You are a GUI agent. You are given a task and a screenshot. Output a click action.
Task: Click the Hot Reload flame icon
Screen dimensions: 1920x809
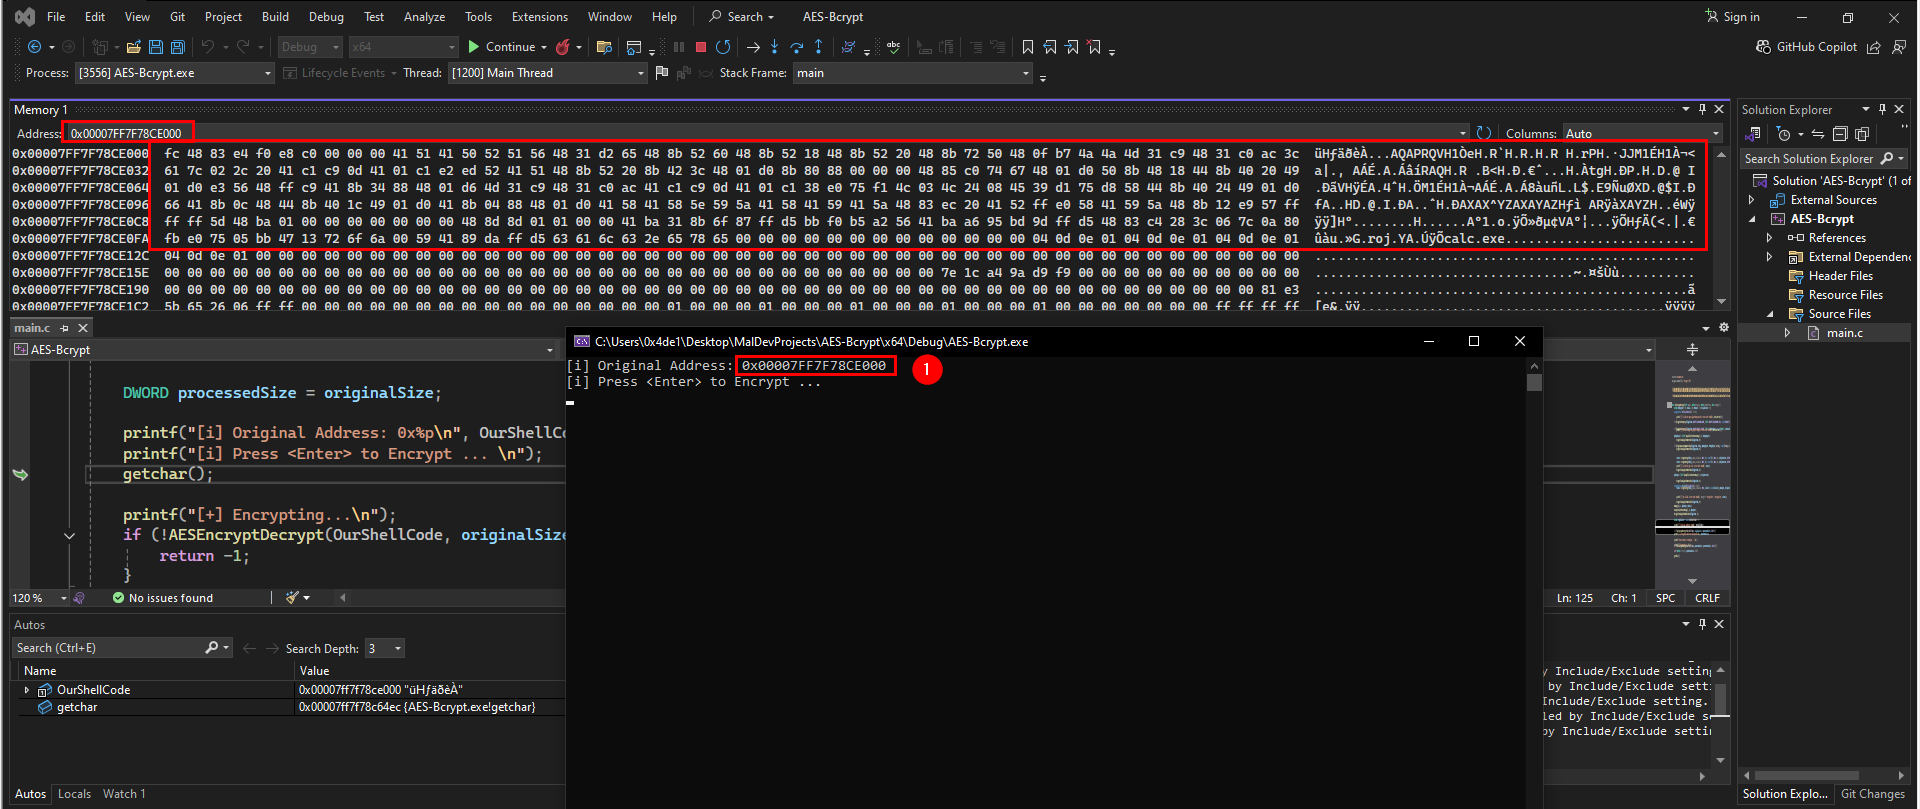[563, 47]
